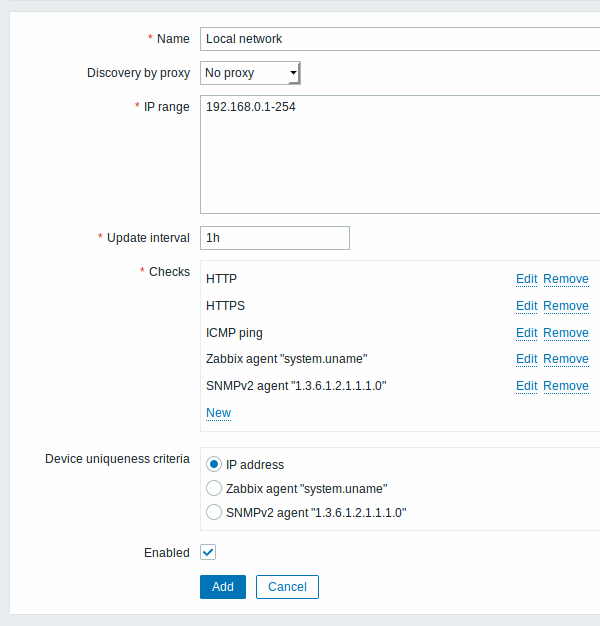Image resolution: width=600 pixels, height=626 pixels.
Task: Choose SNMPv2 agent uniqueness radio option
Action: (x=214, y=512)
